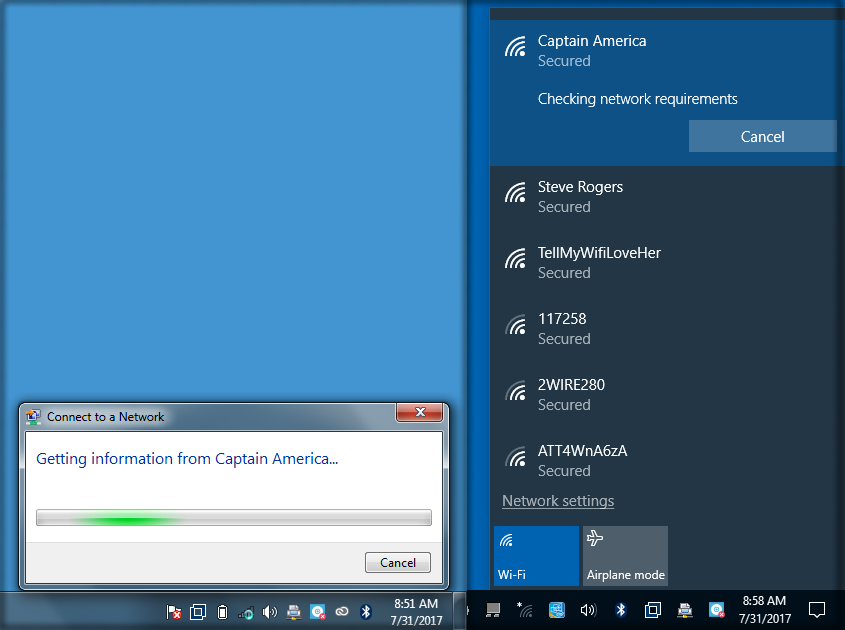Open the Windows 10 notification center icon
The width and height of the screenshot is (845, 630).
tap(816, 610)
